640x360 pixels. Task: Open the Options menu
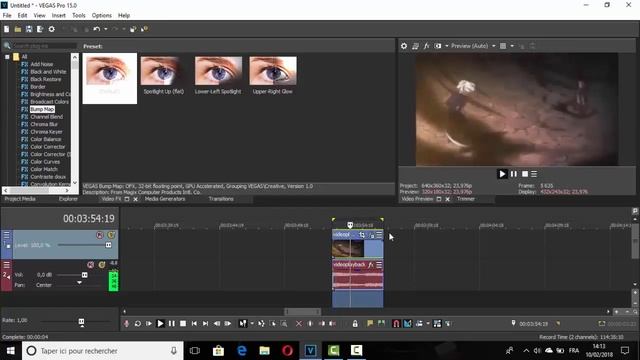102,16
